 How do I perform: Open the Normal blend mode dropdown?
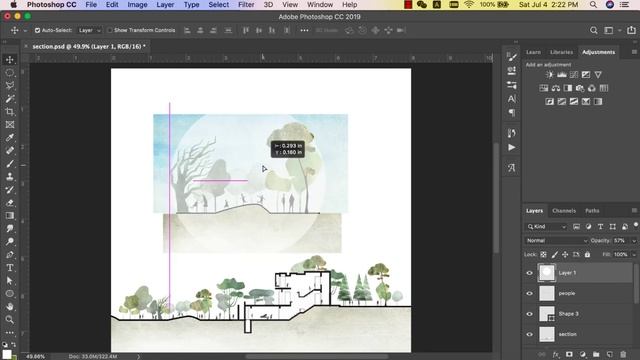pos(556,241)
